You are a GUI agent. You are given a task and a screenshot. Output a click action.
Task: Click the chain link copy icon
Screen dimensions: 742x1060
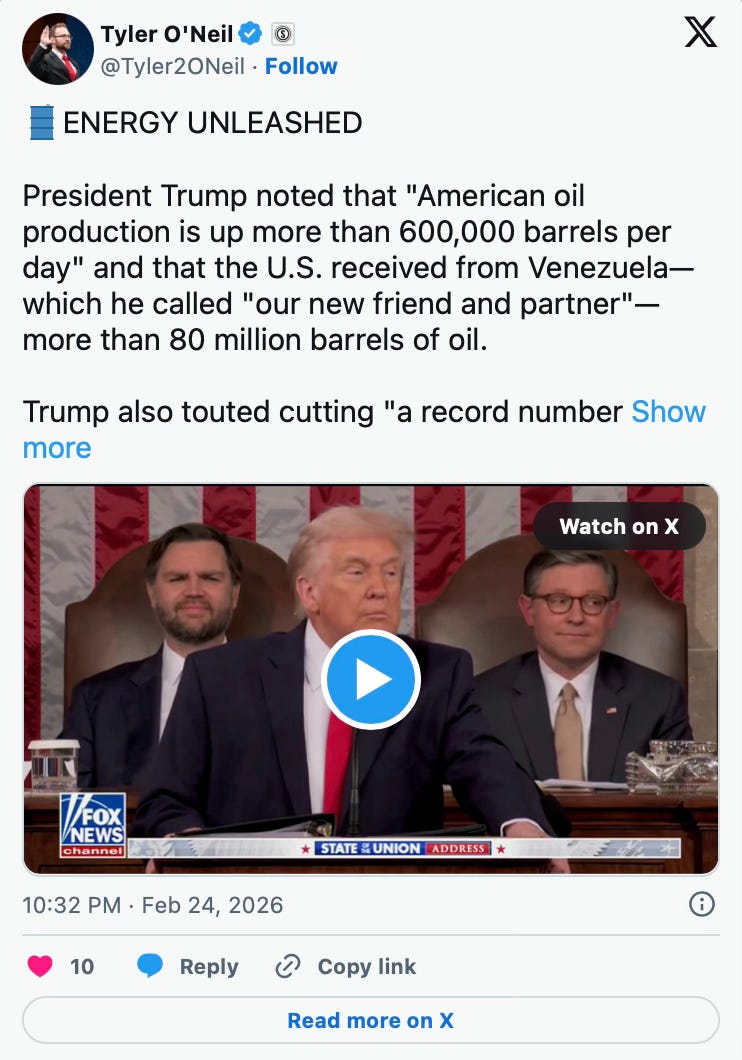[288, 966]
